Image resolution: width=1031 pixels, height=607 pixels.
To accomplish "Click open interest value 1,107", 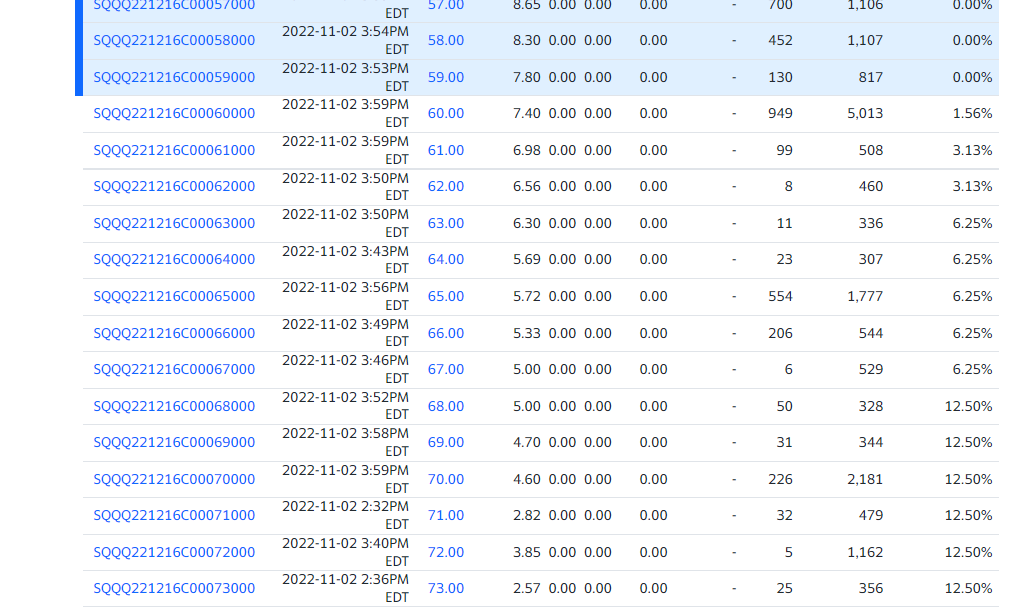I will tap(865, 41).
